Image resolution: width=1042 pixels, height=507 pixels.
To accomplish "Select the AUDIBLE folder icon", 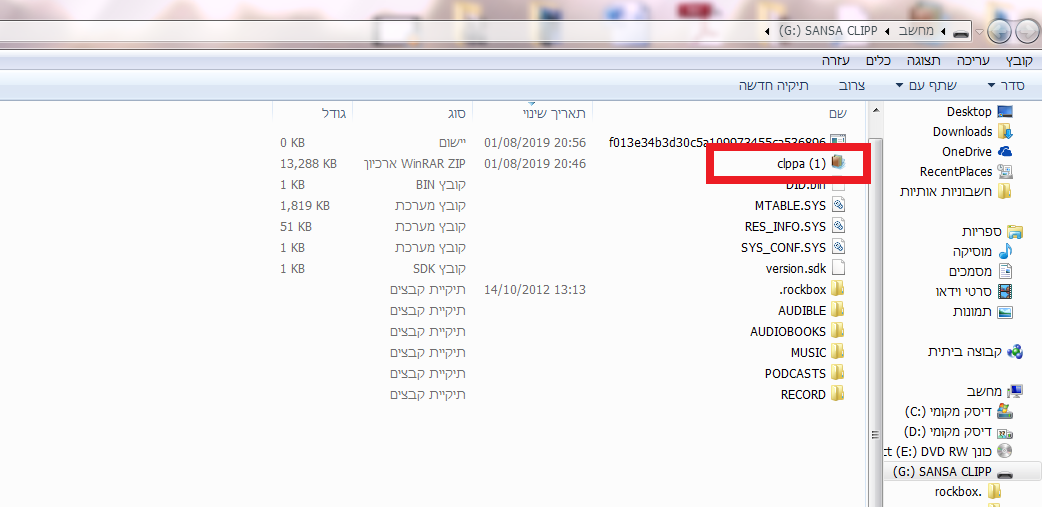I will click(x=837, y=310).
